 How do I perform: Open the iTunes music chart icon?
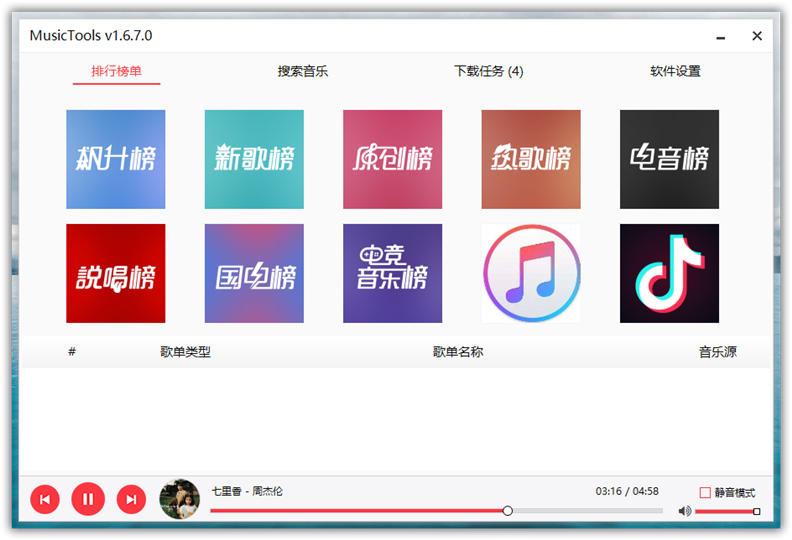click(x=531, y=273)
